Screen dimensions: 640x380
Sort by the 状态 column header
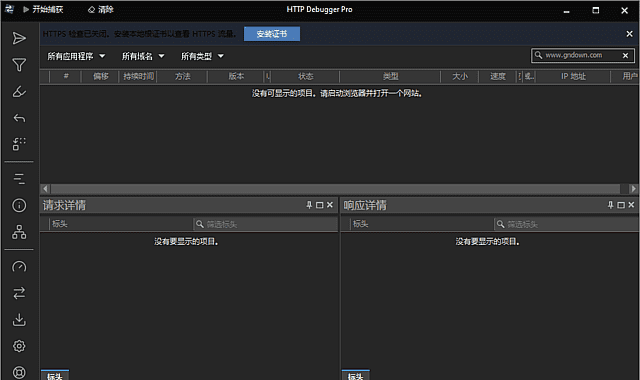tap(305, 76)
